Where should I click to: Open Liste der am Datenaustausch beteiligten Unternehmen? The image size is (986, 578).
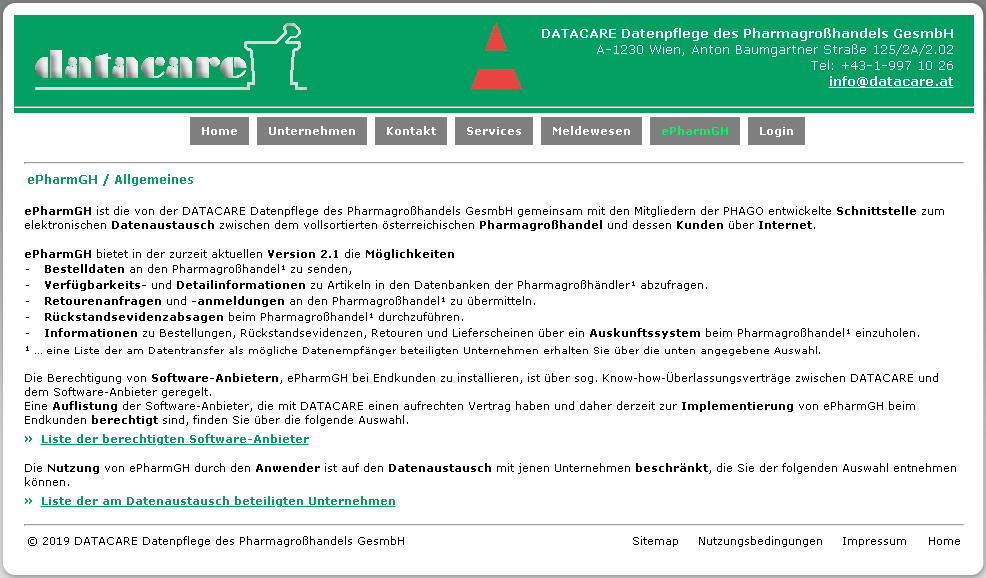[218, 501]
